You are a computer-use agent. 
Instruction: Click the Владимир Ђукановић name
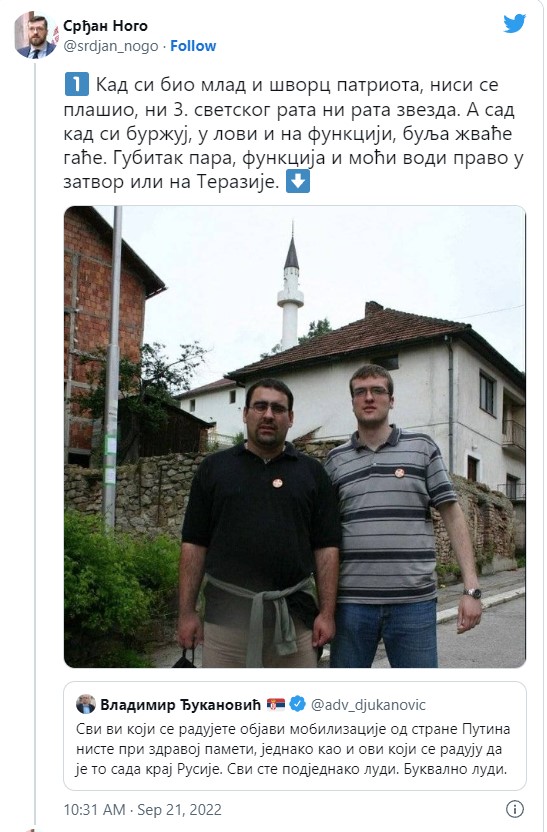point(180,705)
